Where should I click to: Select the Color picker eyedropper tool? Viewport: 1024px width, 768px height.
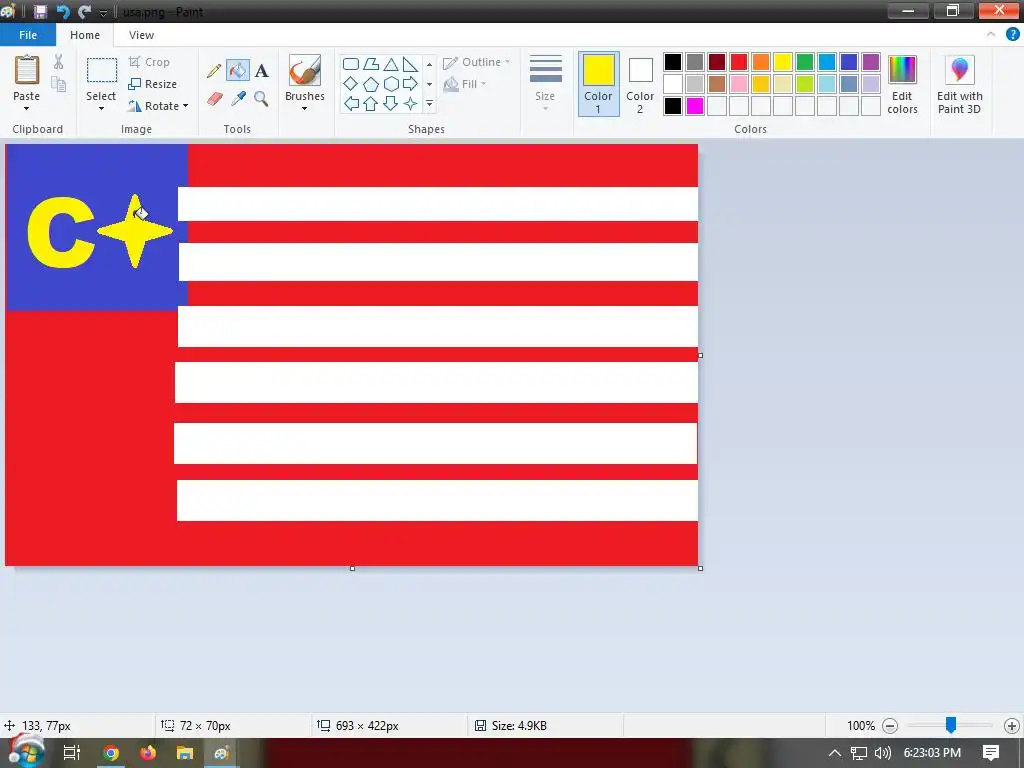tap(238, 99)
